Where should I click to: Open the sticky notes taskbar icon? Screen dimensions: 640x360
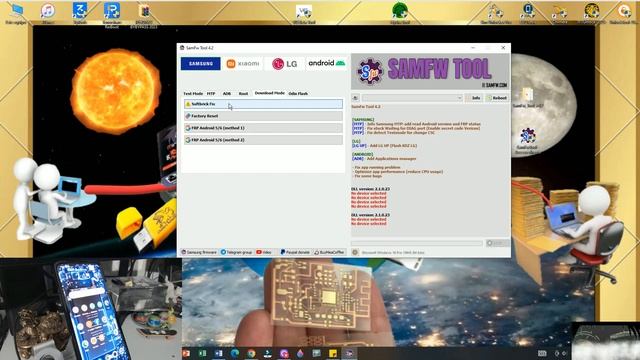coord(333,353)
